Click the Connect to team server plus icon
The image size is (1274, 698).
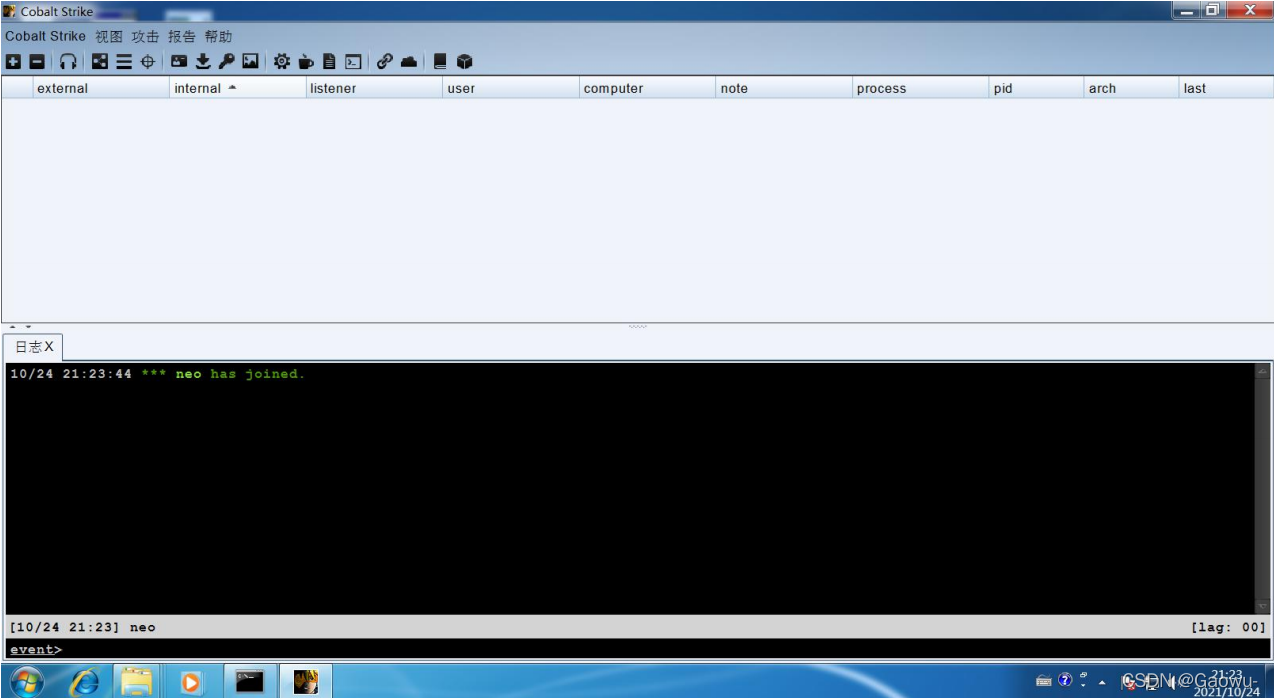(13, 62)
